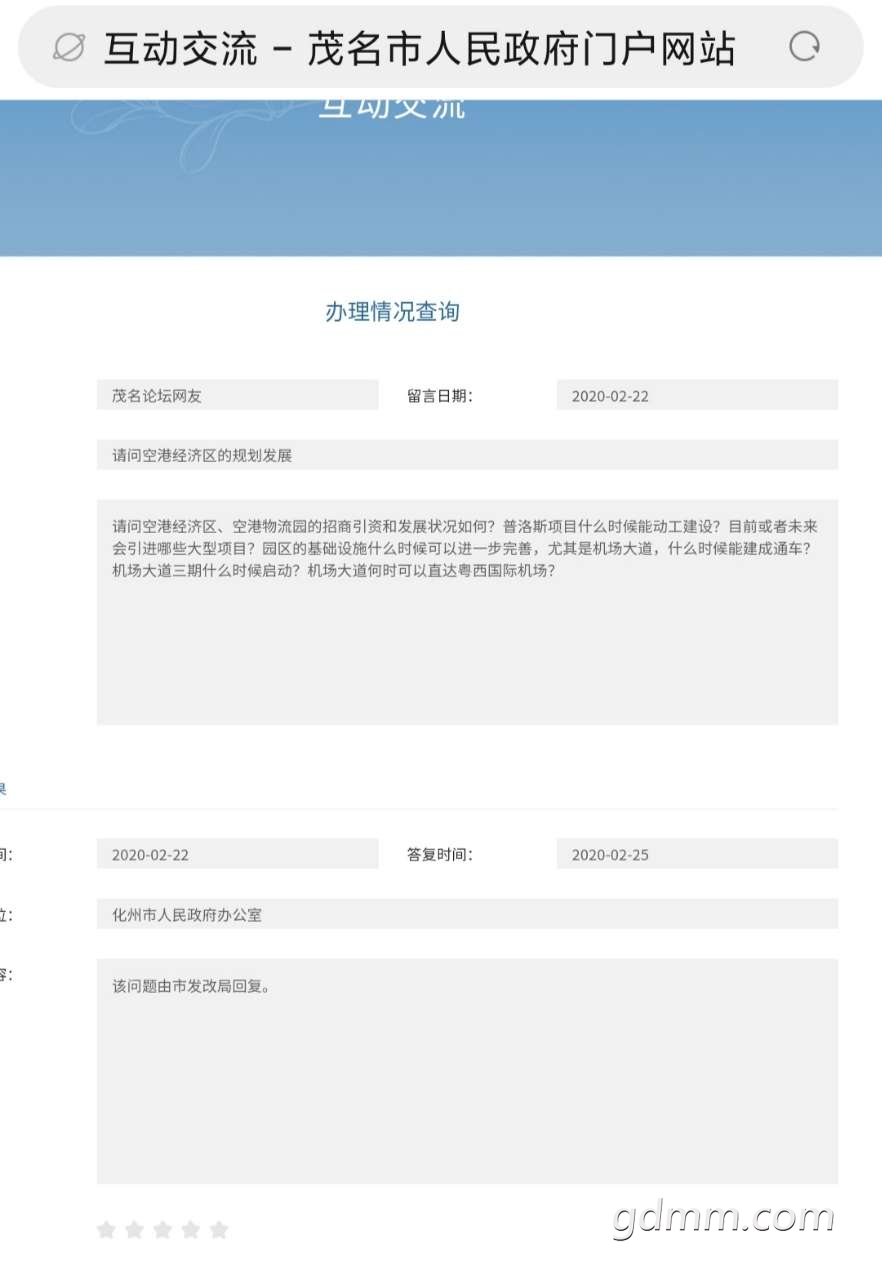This screenshot has height=1280, width=882.
Task: Click the 办理情况查询 heading
Action: click(x=392, y=311)
